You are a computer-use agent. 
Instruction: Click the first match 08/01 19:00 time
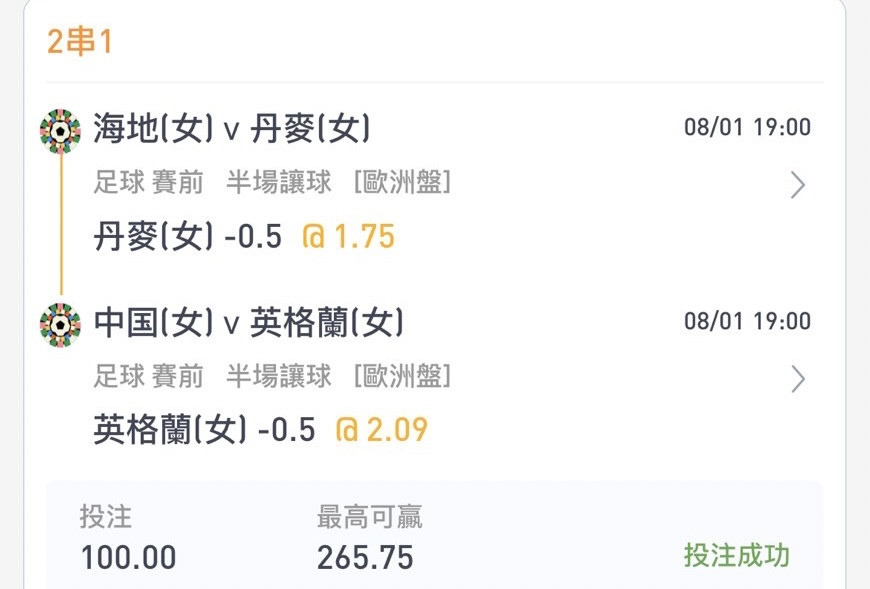pos(747,127)
